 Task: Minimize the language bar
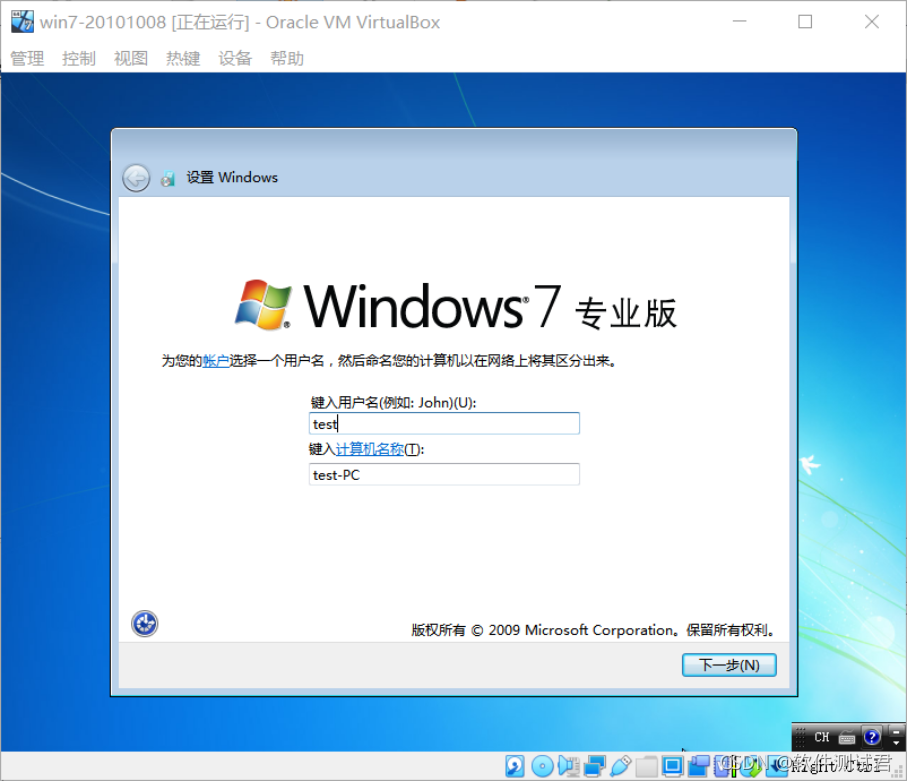(896, 732)
